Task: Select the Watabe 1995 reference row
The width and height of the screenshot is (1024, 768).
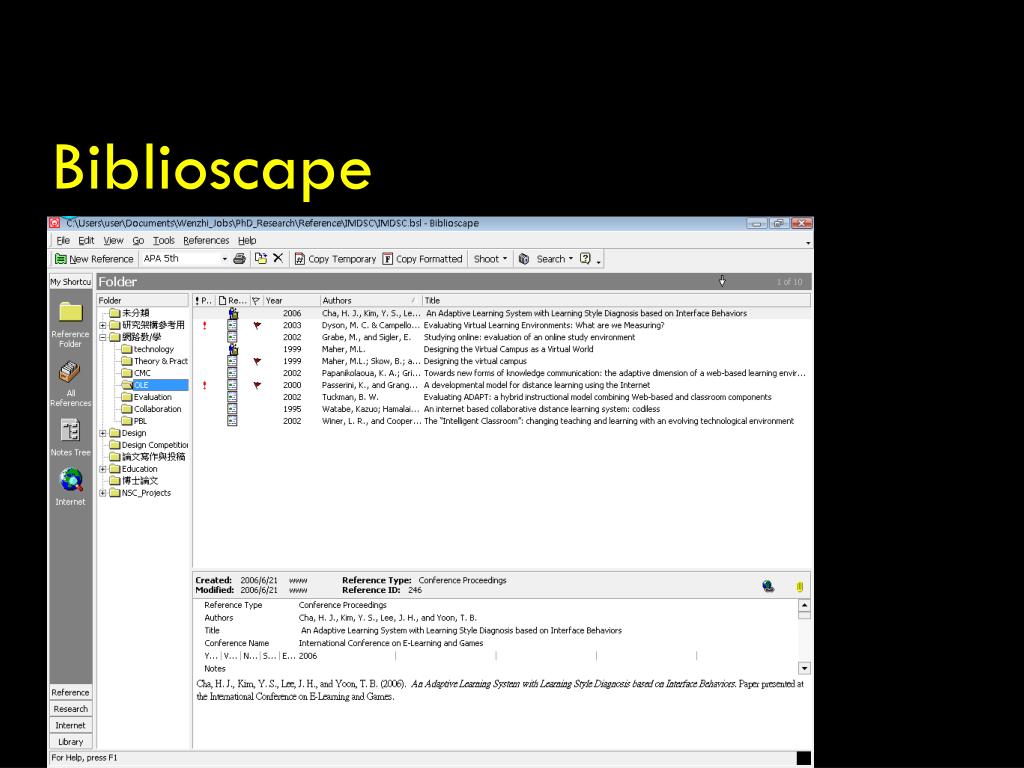Action: (x=502, y=409)
